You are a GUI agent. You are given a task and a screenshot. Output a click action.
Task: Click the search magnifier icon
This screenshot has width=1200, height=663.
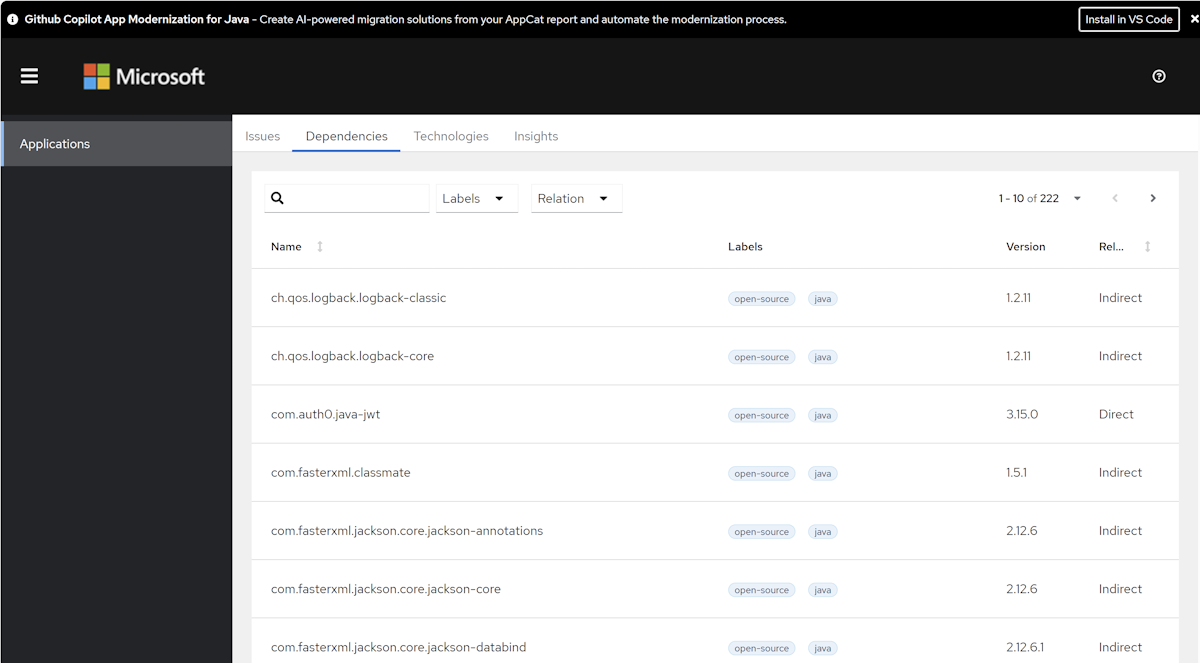click(x=278, y=198)
